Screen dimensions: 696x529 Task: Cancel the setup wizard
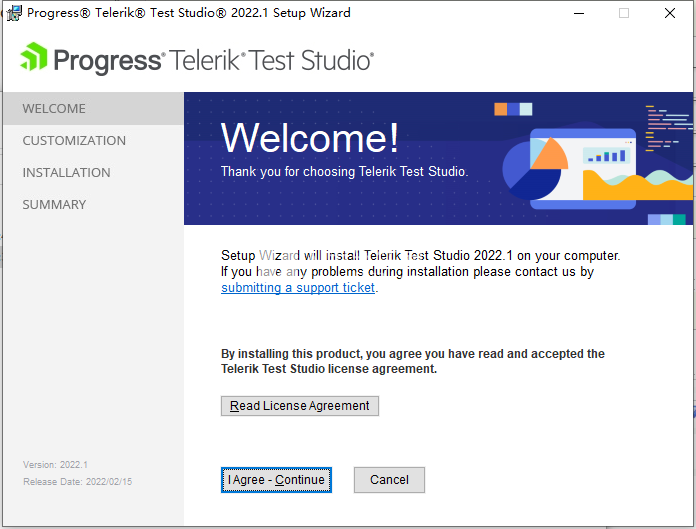point(389,480)
